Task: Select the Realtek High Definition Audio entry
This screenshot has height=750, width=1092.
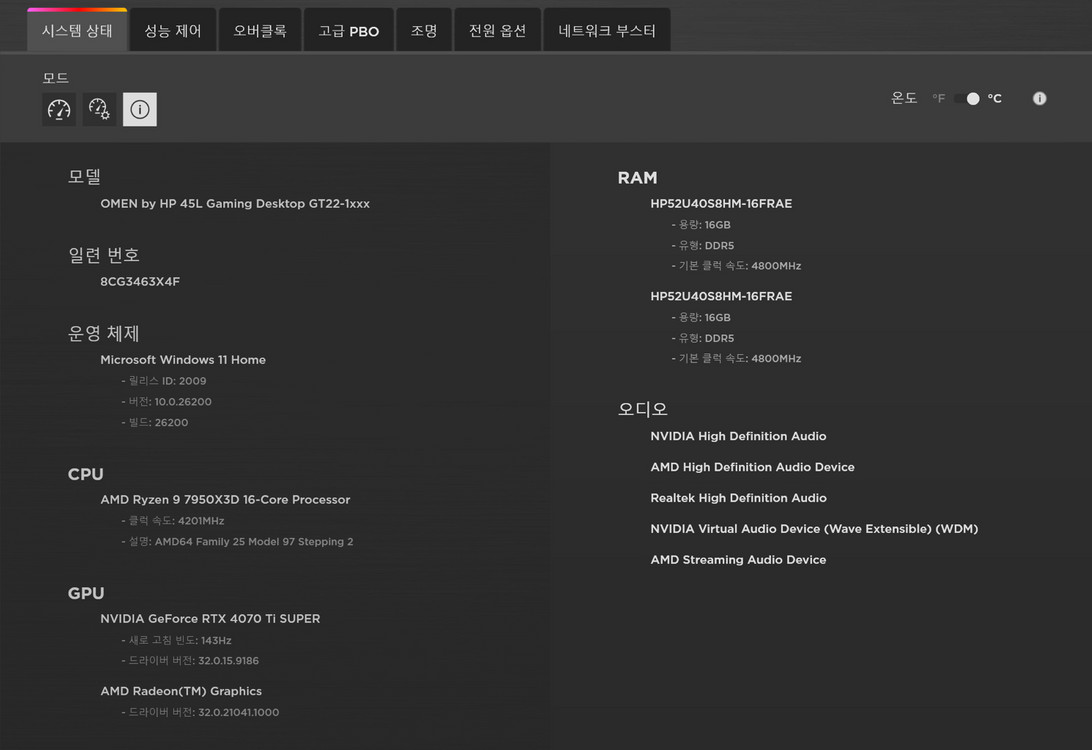Action: point(738,497)
